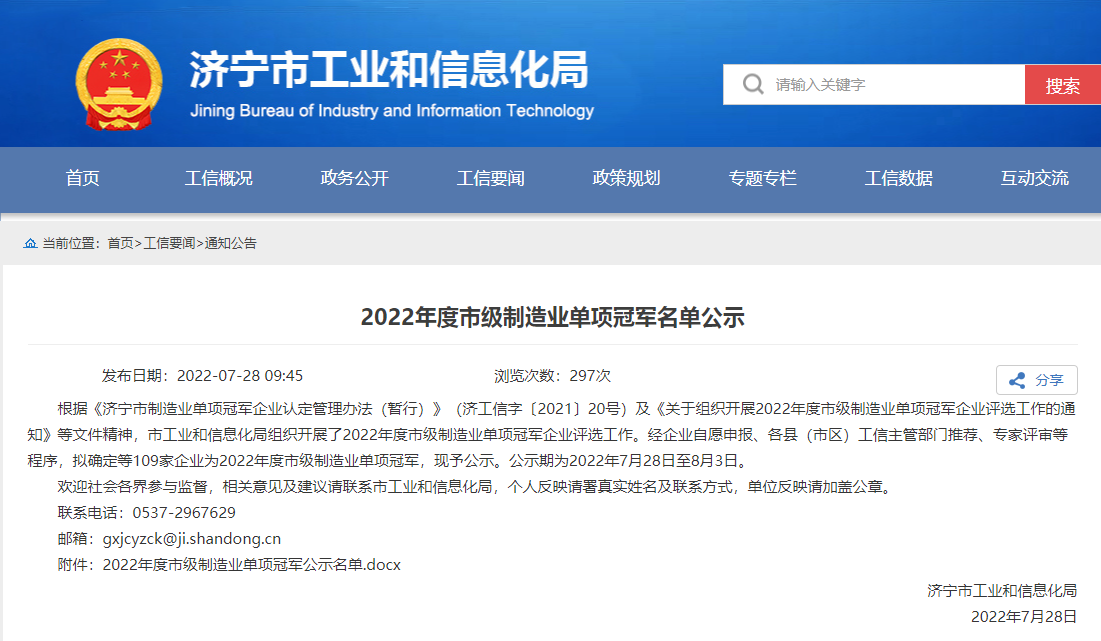Navigate to 专题专栏
The width and height of the screenshot is (1101, 641).
(763, 179)
